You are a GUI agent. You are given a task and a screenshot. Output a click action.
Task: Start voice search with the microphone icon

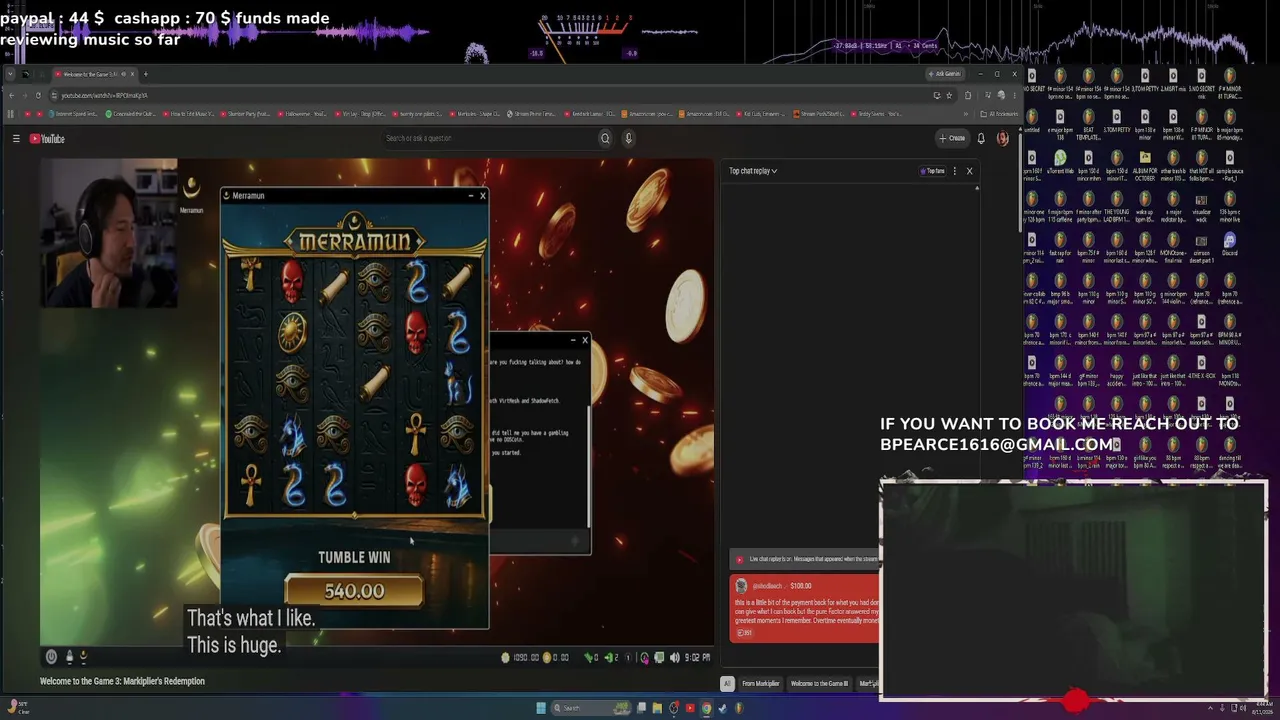tap(629, 138)
